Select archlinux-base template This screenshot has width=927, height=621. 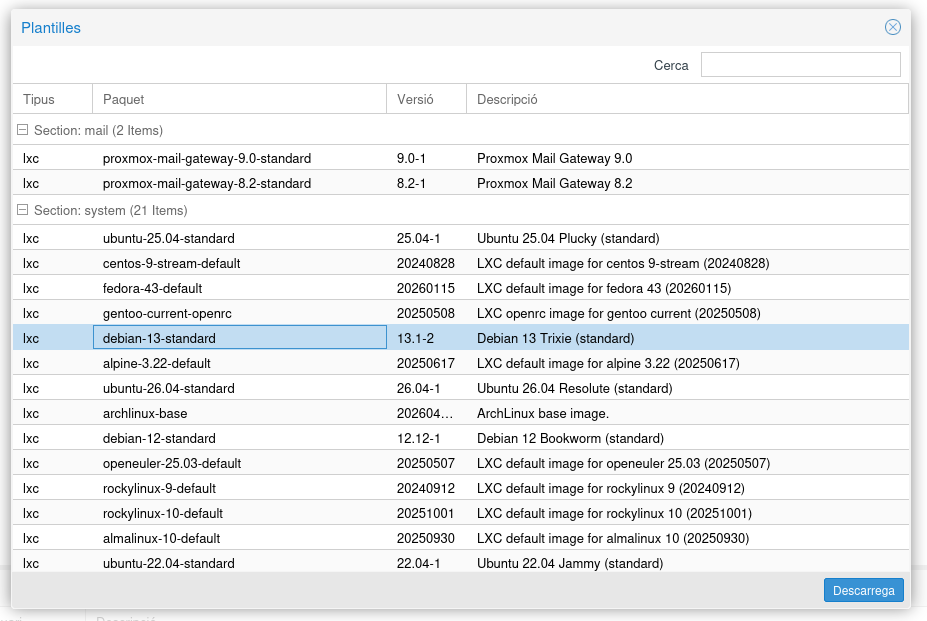pos(145,413)
